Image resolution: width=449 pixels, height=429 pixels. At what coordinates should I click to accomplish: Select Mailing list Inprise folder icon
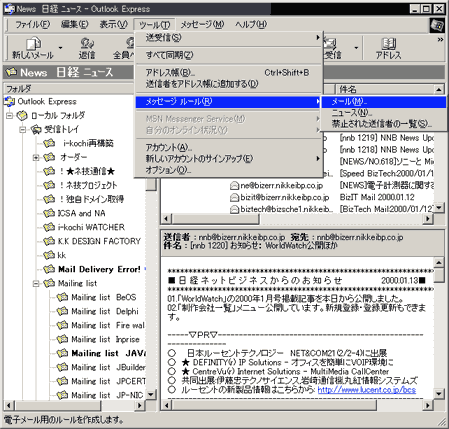pyautogui.click(x=62, y=339)
